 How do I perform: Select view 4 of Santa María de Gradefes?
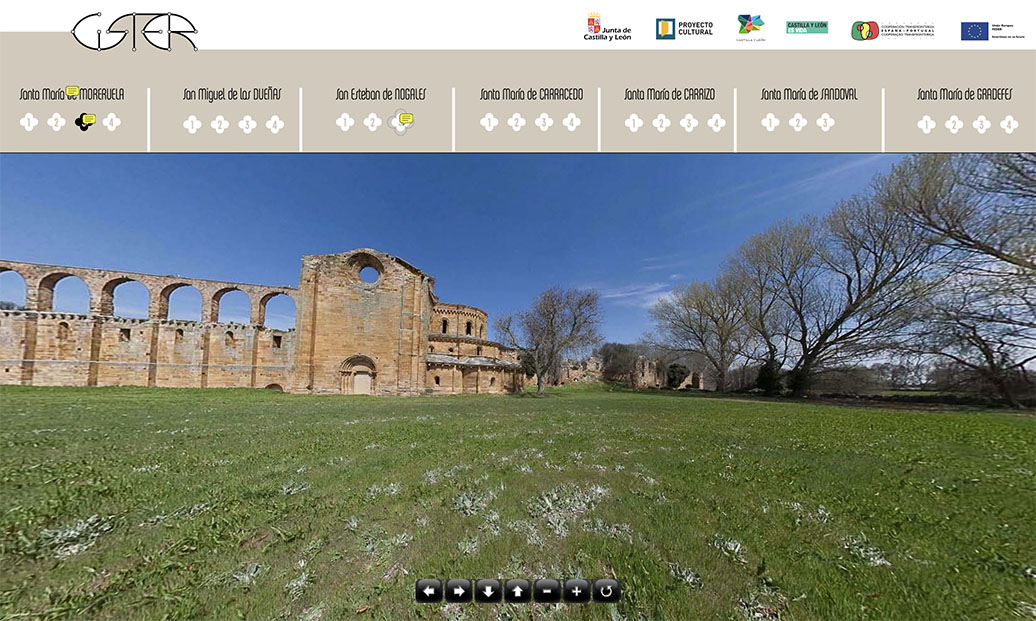click(x=1009, y=124)
